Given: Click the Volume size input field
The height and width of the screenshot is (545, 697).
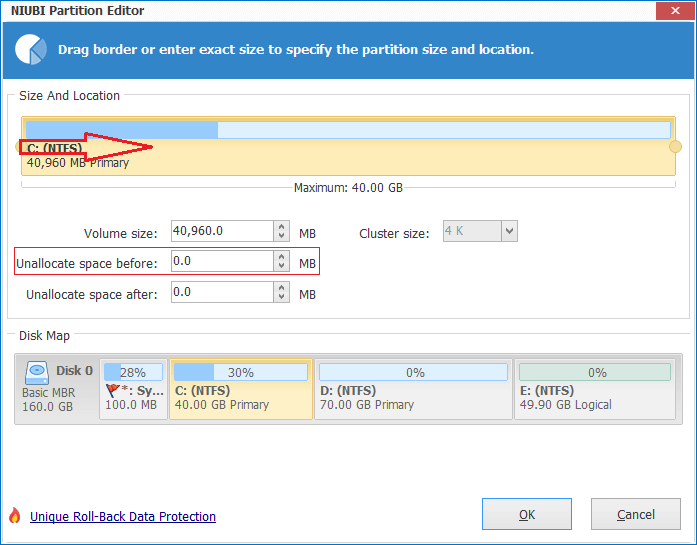Looking at the screenshot, I should click(x=222, y=232).
